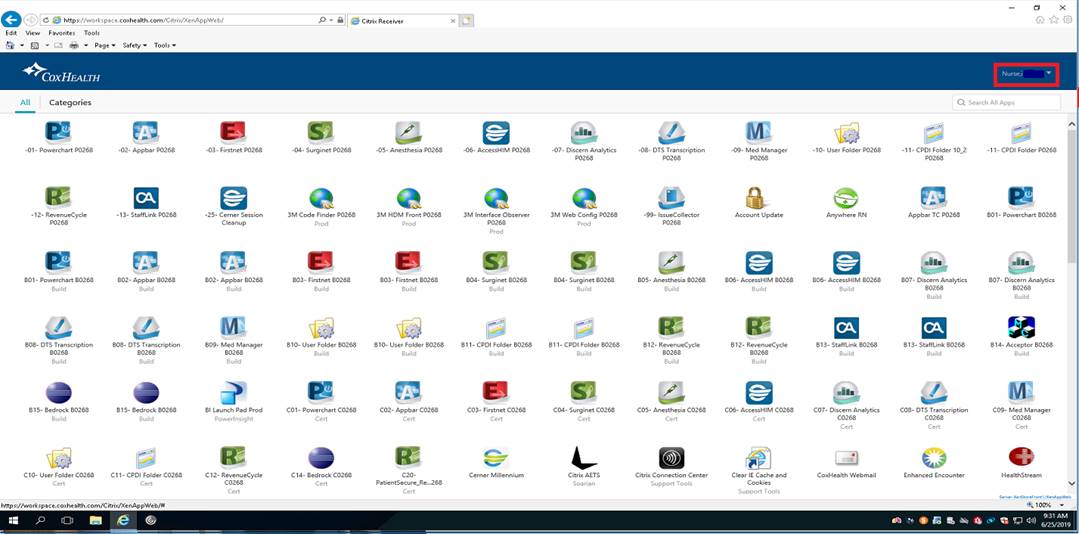
Task: Click the Windows Start button
Action: (13, 520)
